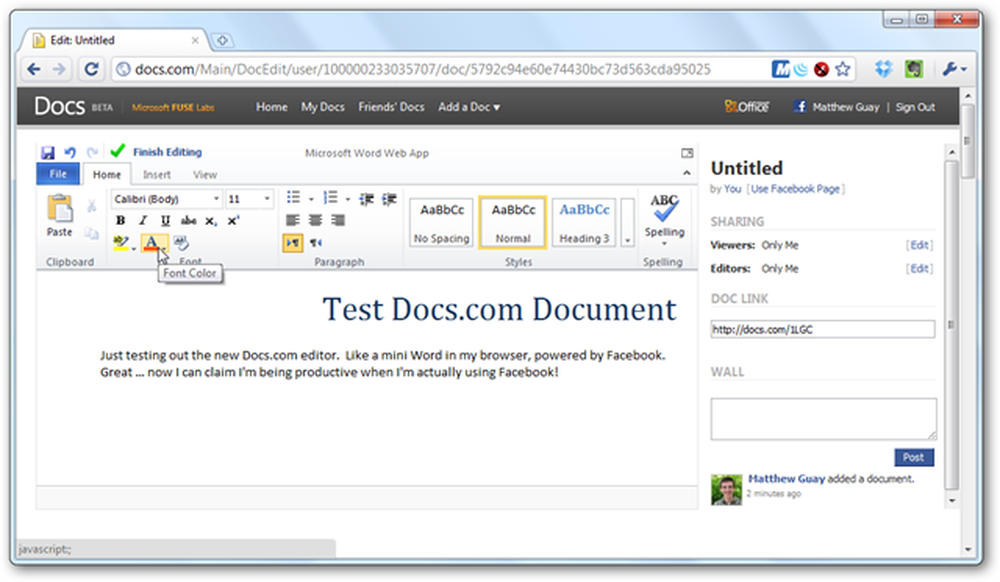The height and width of the screenshot is (582, 1000).
Task: Open the browser wrench settings menu
Action: click(x=954, y=69)
